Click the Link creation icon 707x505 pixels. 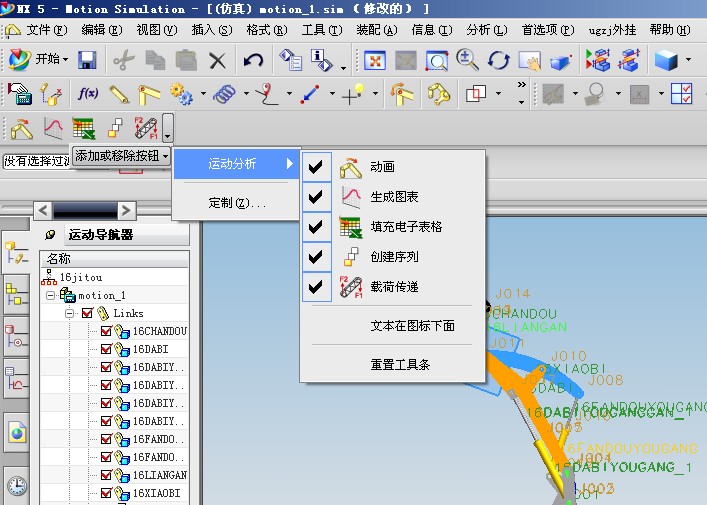click(119, 94)
